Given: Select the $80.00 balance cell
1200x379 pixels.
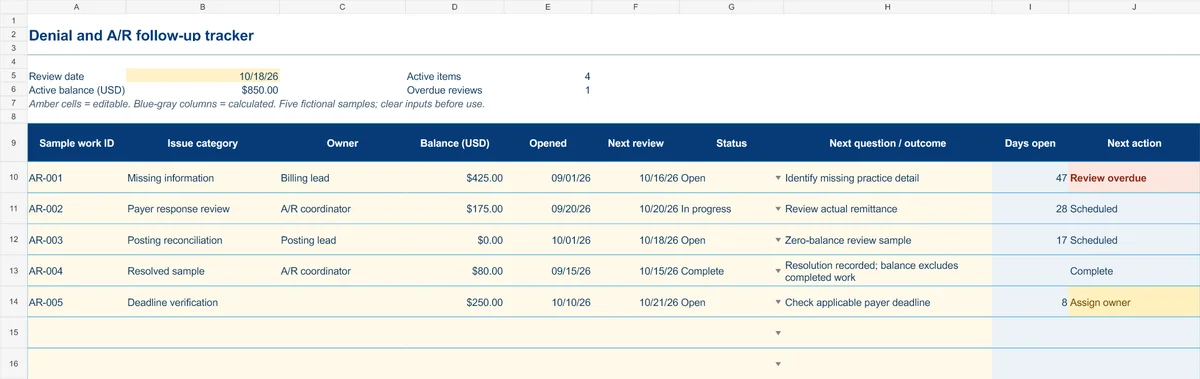Looking at the screenshot, I should tap(455, 271).
